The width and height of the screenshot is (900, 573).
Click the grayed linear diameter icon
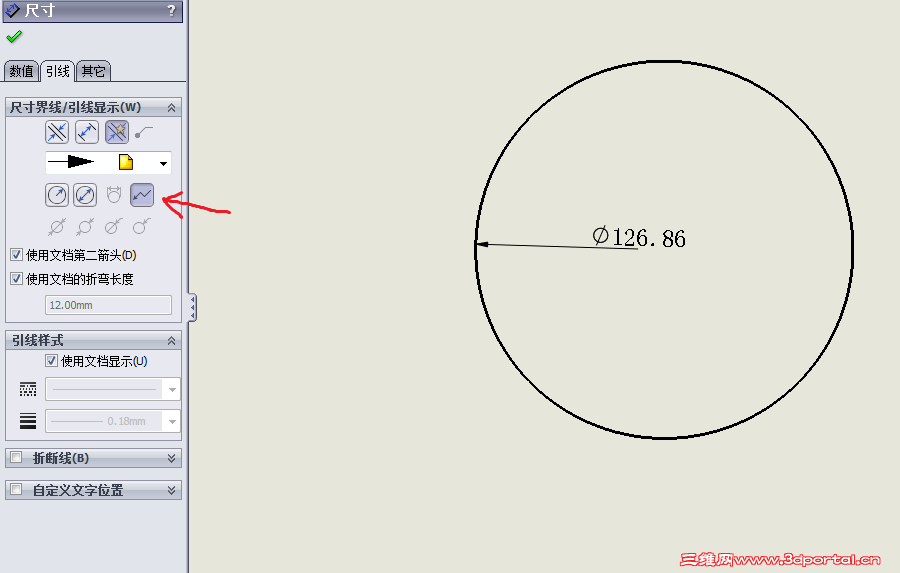tap(114, 195)
